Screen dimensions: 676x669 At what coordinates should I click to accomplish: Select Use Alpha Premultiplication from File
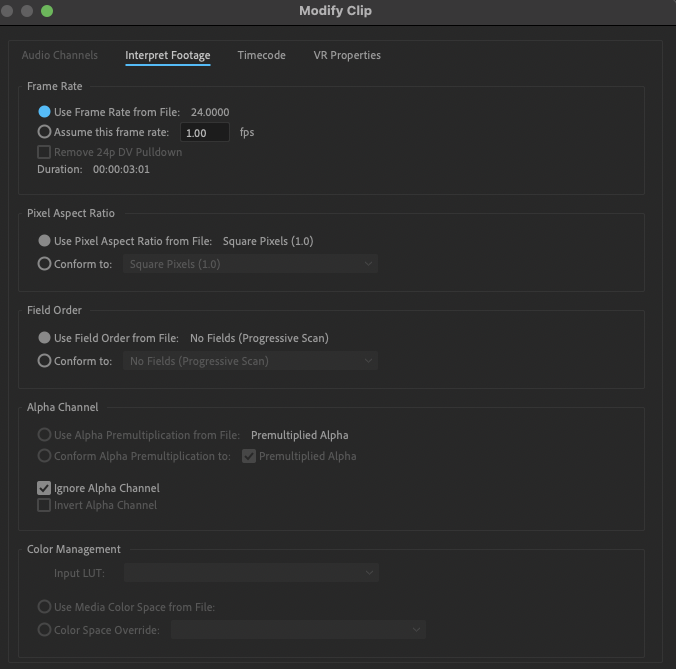[44, 435]
